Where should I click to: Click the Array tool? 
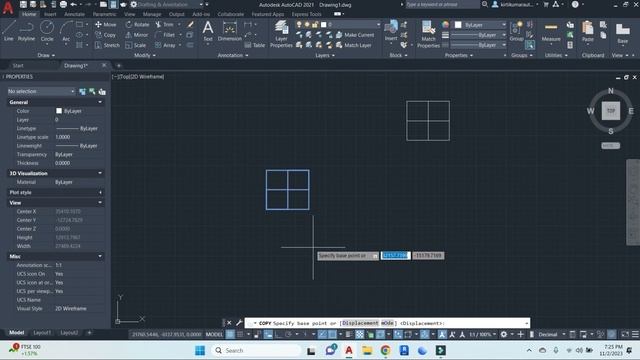tap(165, 45)
